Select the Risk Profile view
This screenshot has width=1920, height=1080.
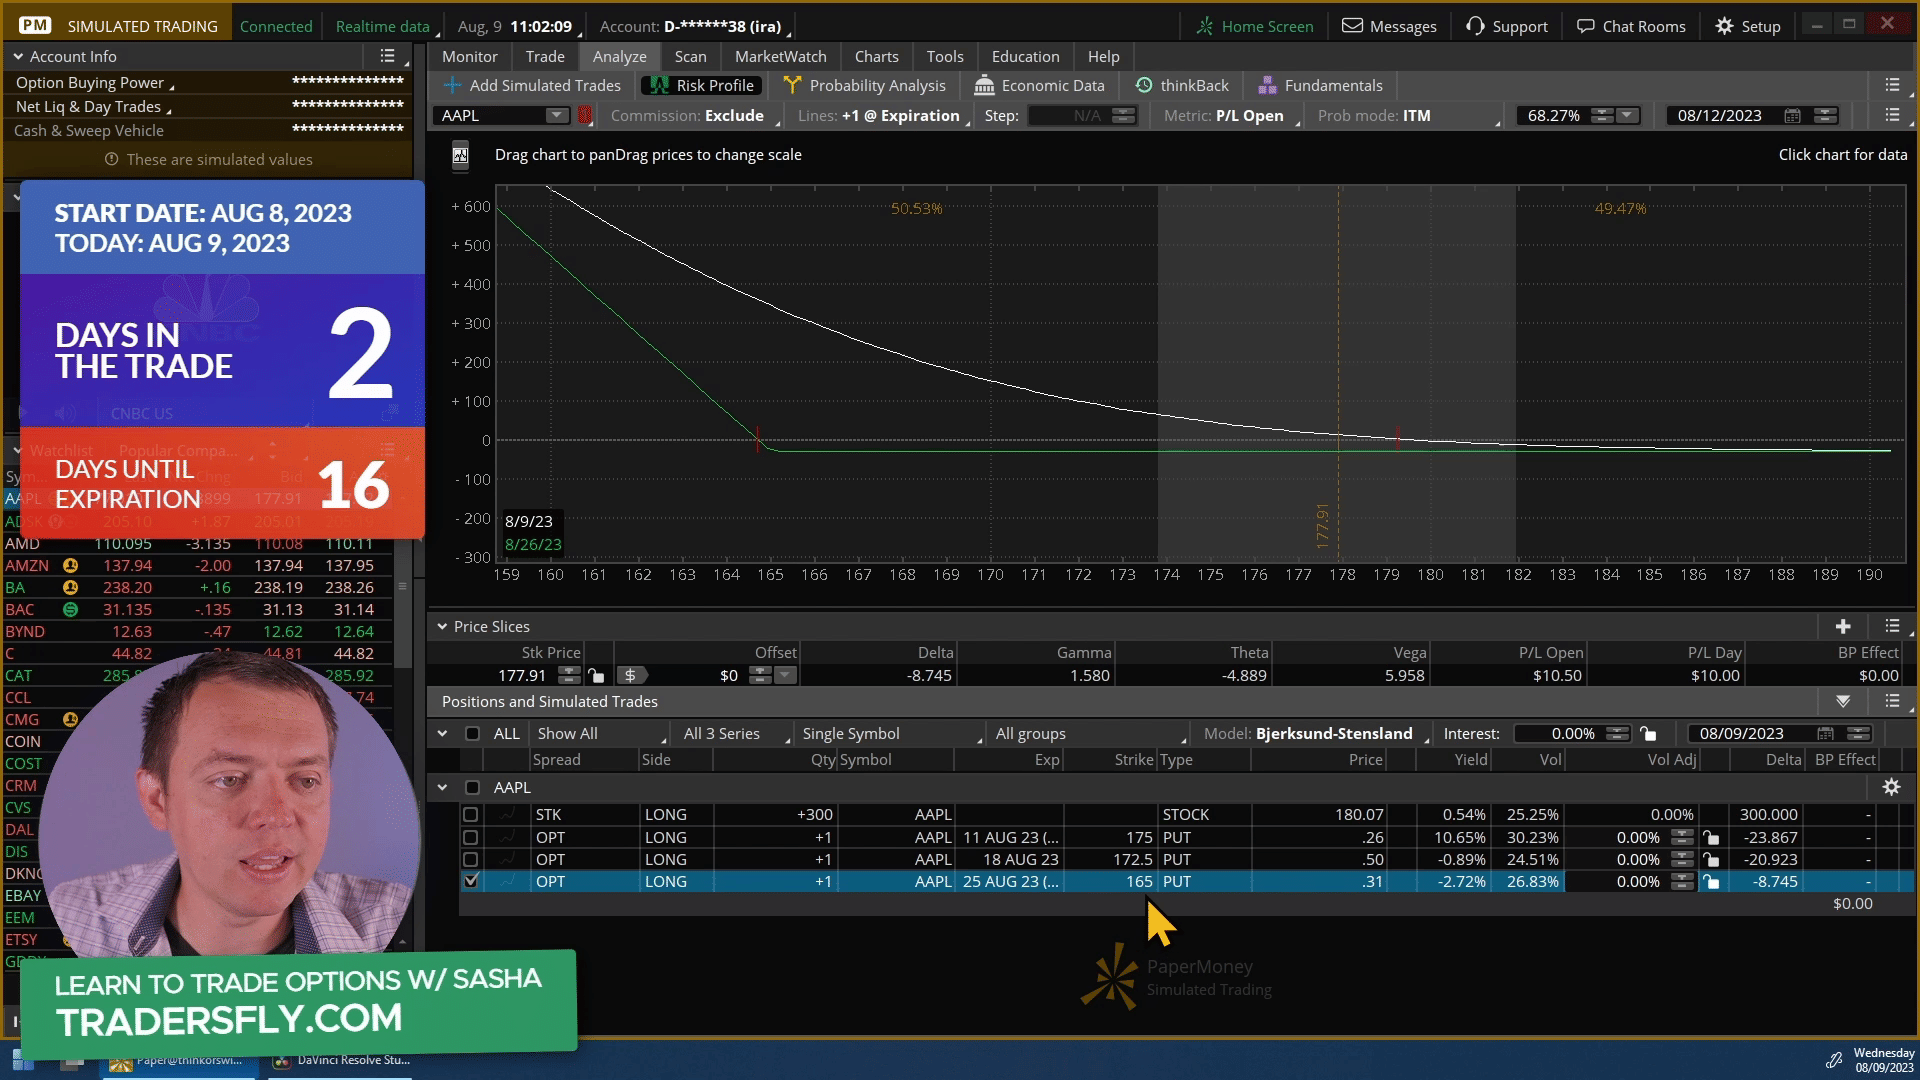pyautogui.click(x=701, y=86)
